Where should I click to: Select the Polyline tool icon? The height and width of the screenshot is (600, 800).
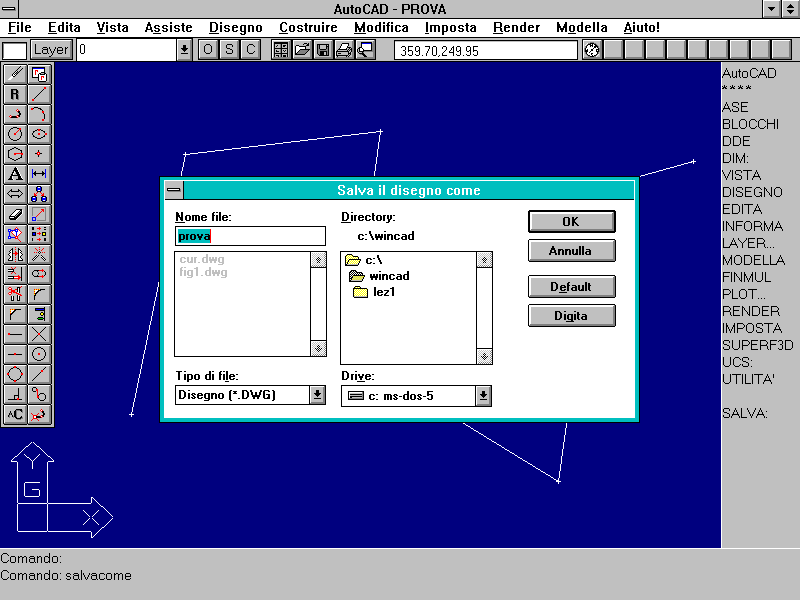(15, 114)
